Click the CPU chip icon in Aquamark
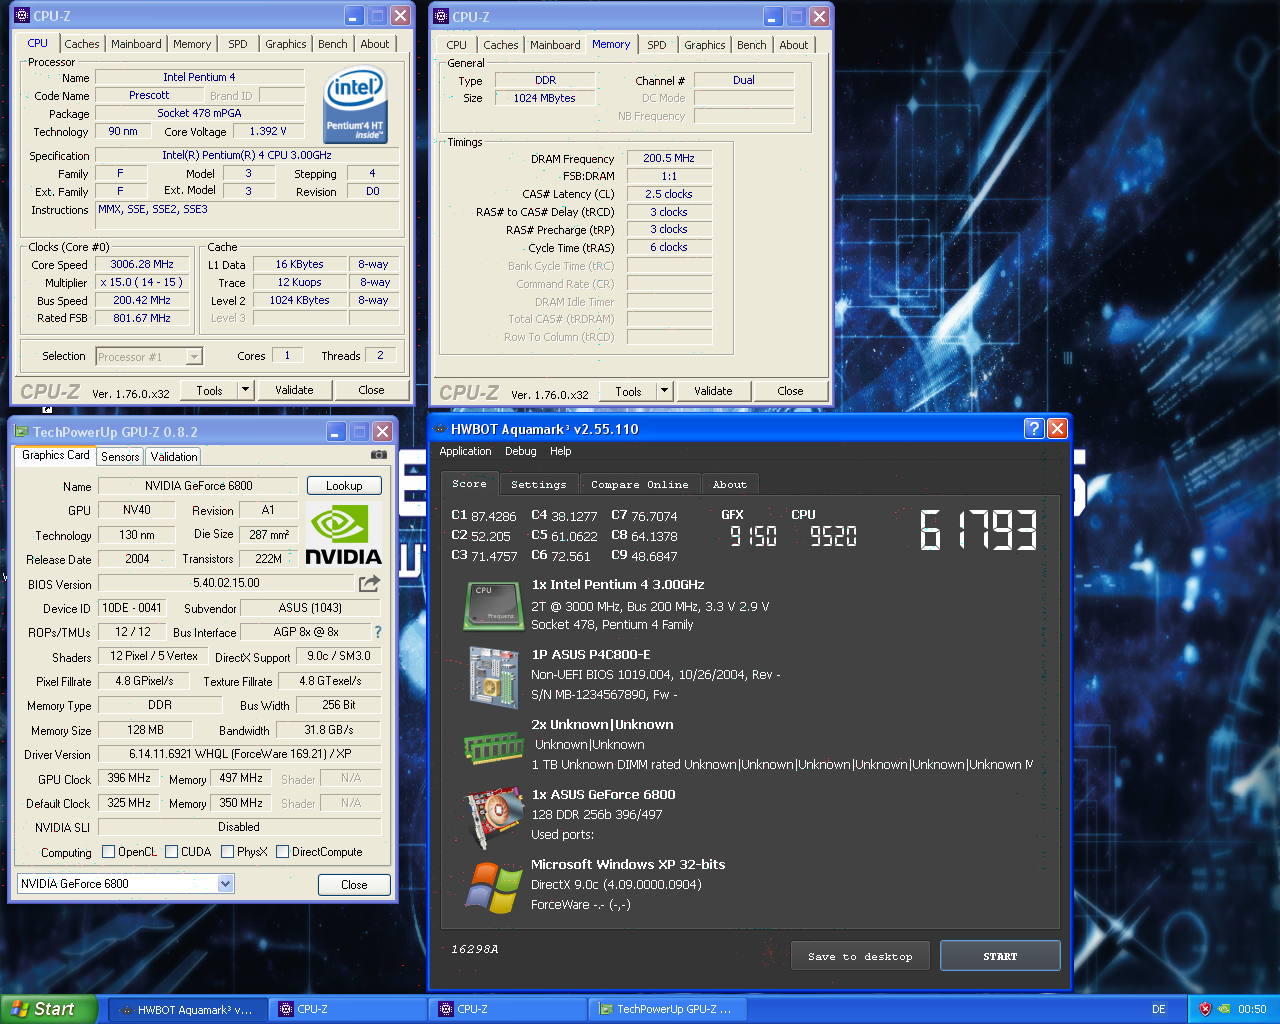The image size is (1280, 1024). tap(494, 605)
